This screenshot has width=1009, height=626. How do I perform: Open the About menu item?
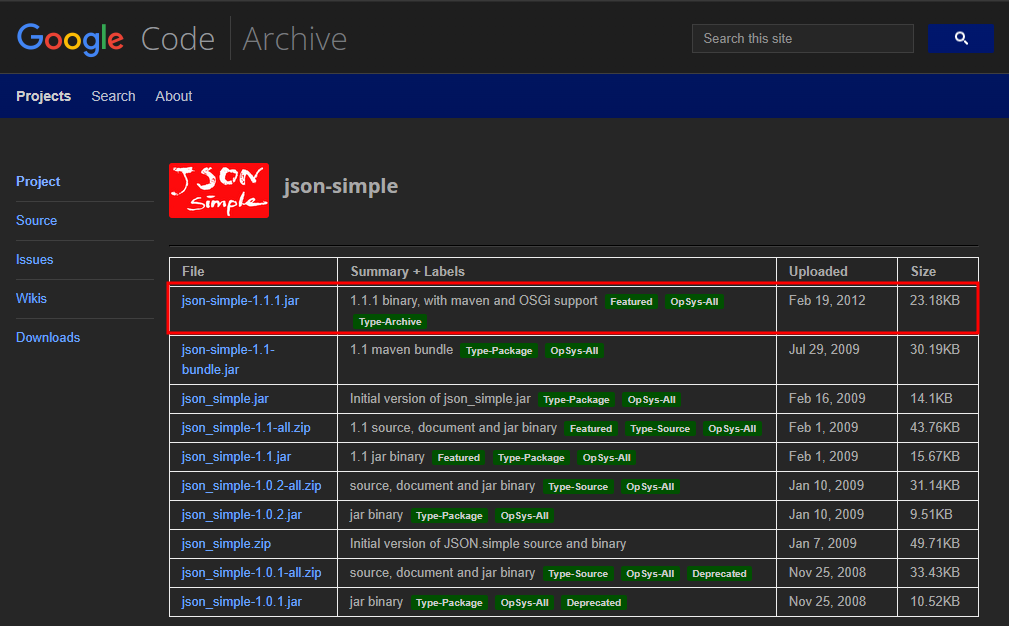[173, 96]
